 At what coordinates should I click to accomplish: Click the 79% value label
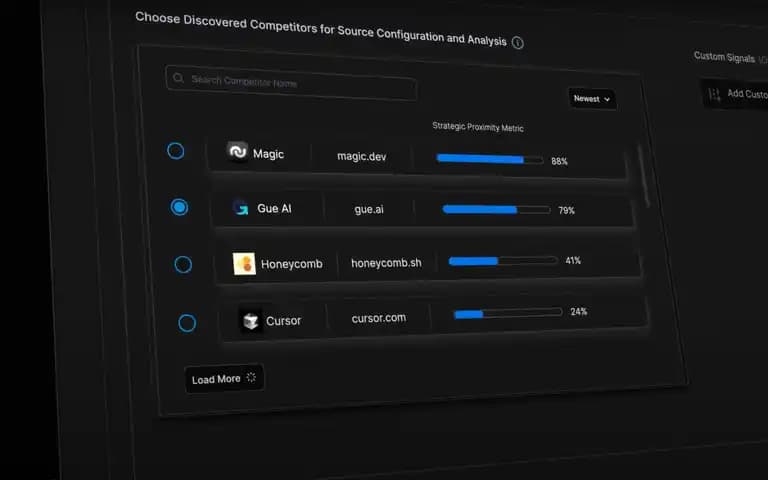[x=566, y=211]
